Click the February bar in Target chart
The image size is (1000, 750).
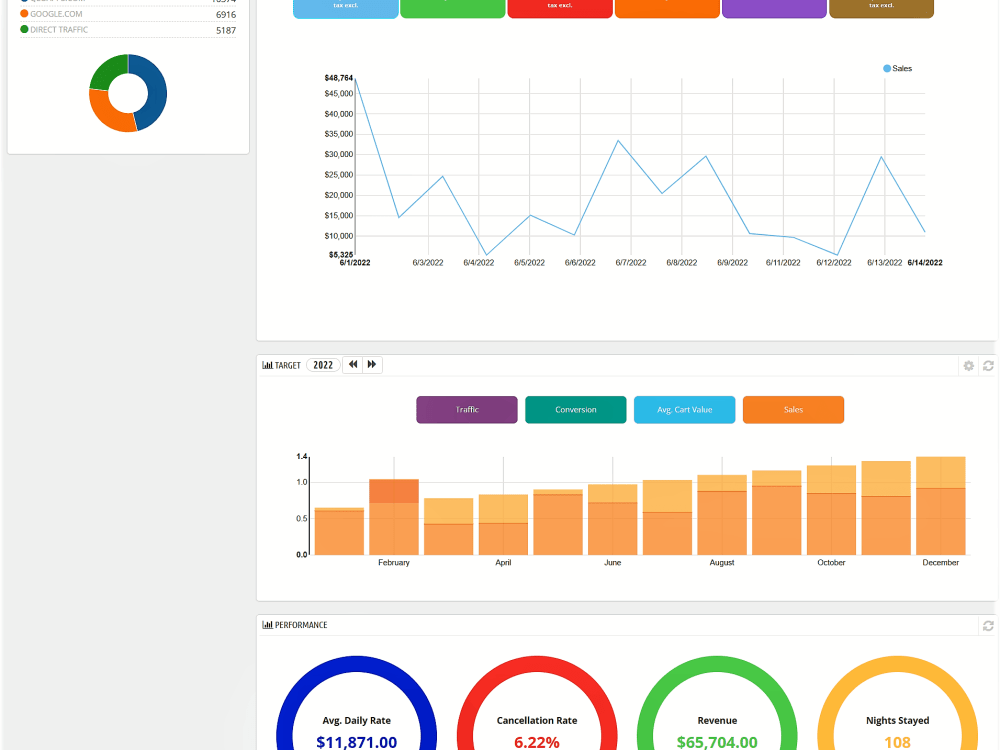click(x=394, y=517)
